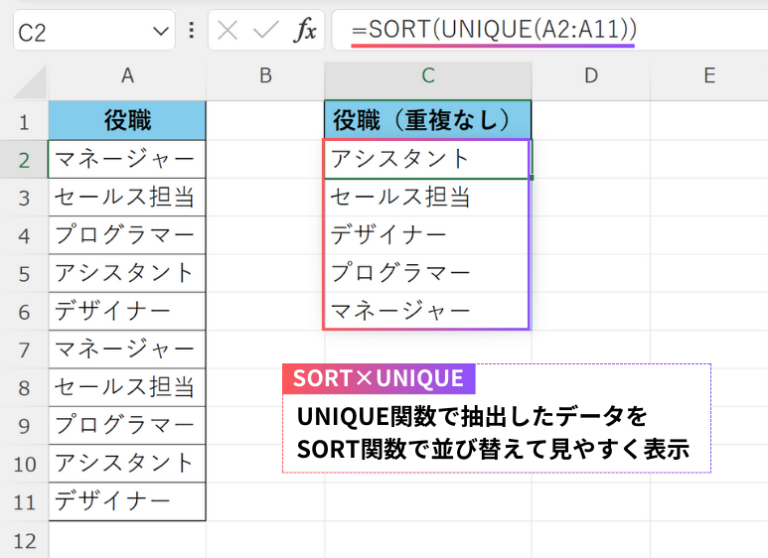Select cell A4 containing プログラマー

(x=127, y=235)
